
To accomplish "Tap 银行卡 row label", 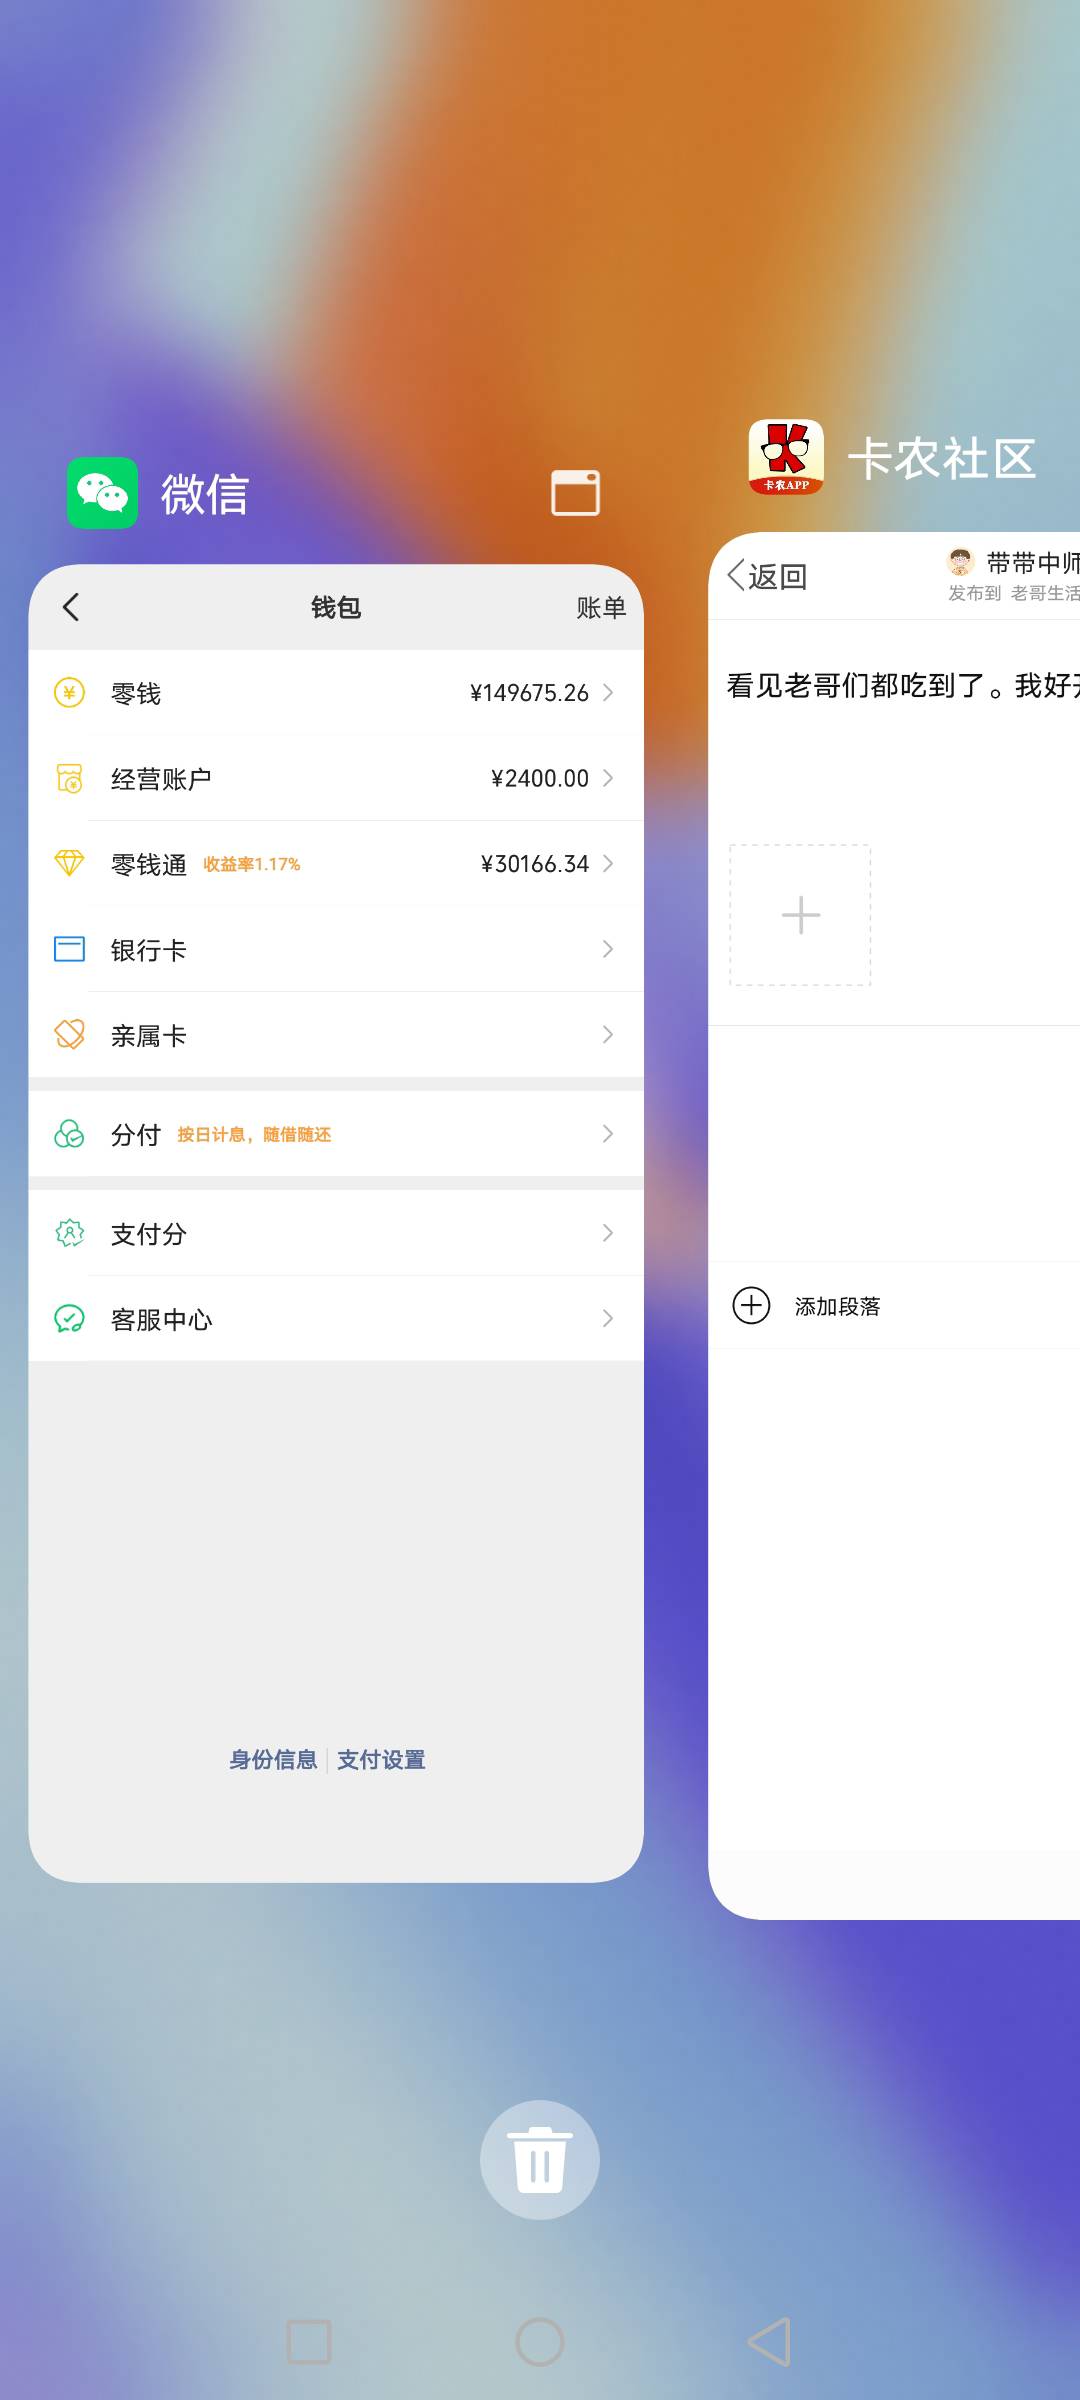I will click(149, 950).
